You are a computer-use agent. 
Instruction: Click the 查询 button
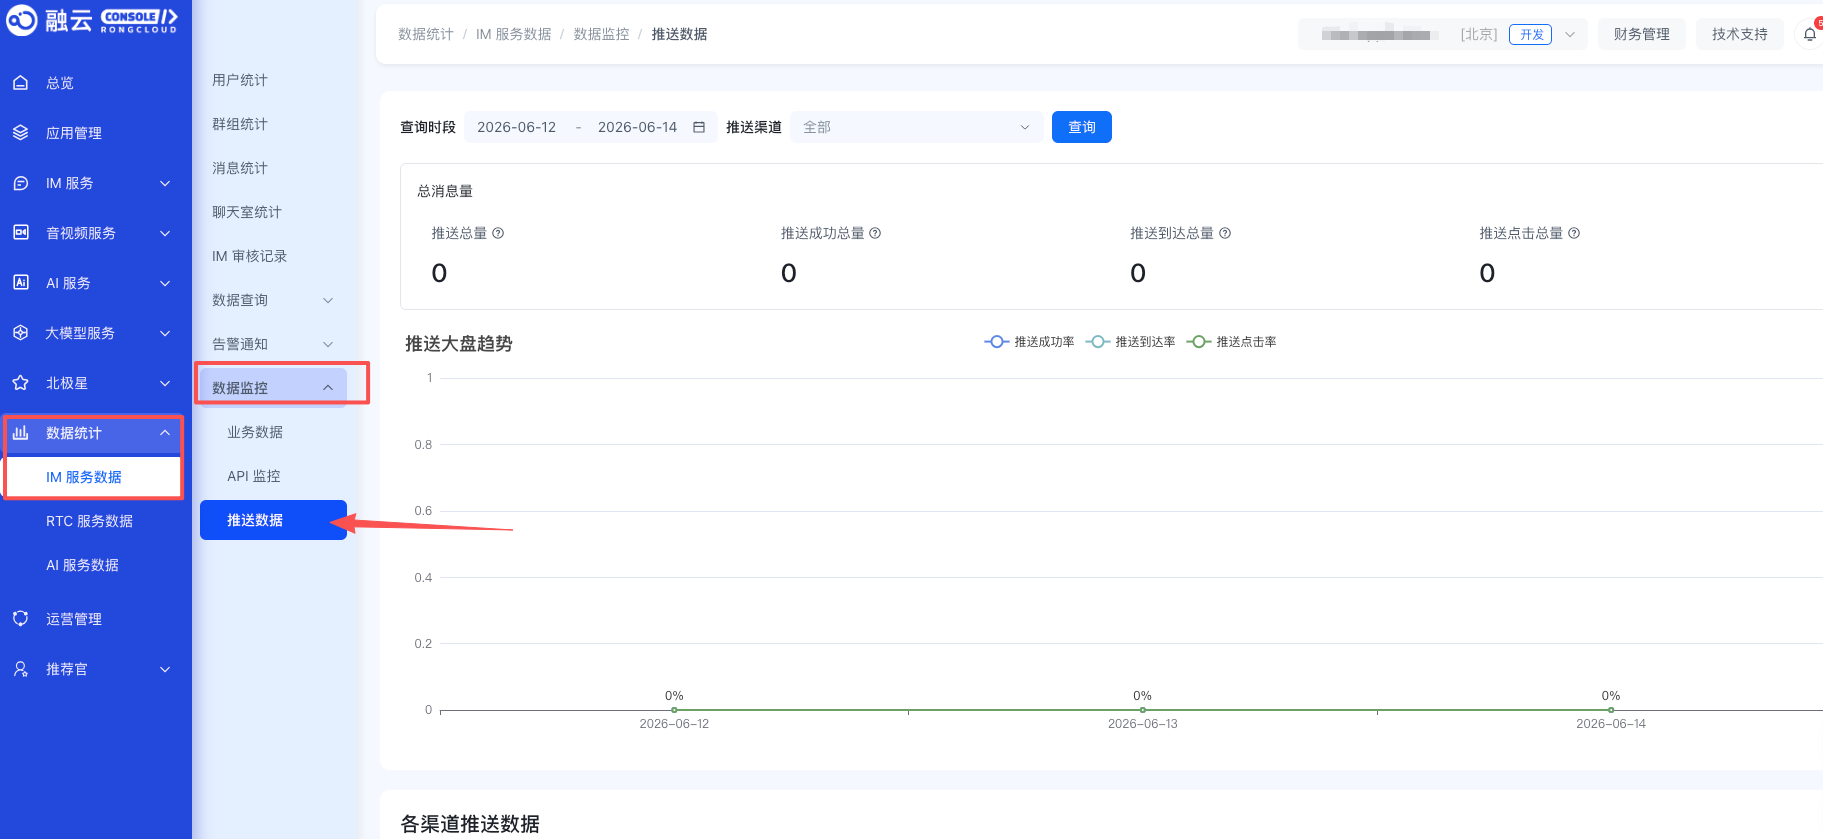point(1082,127)
